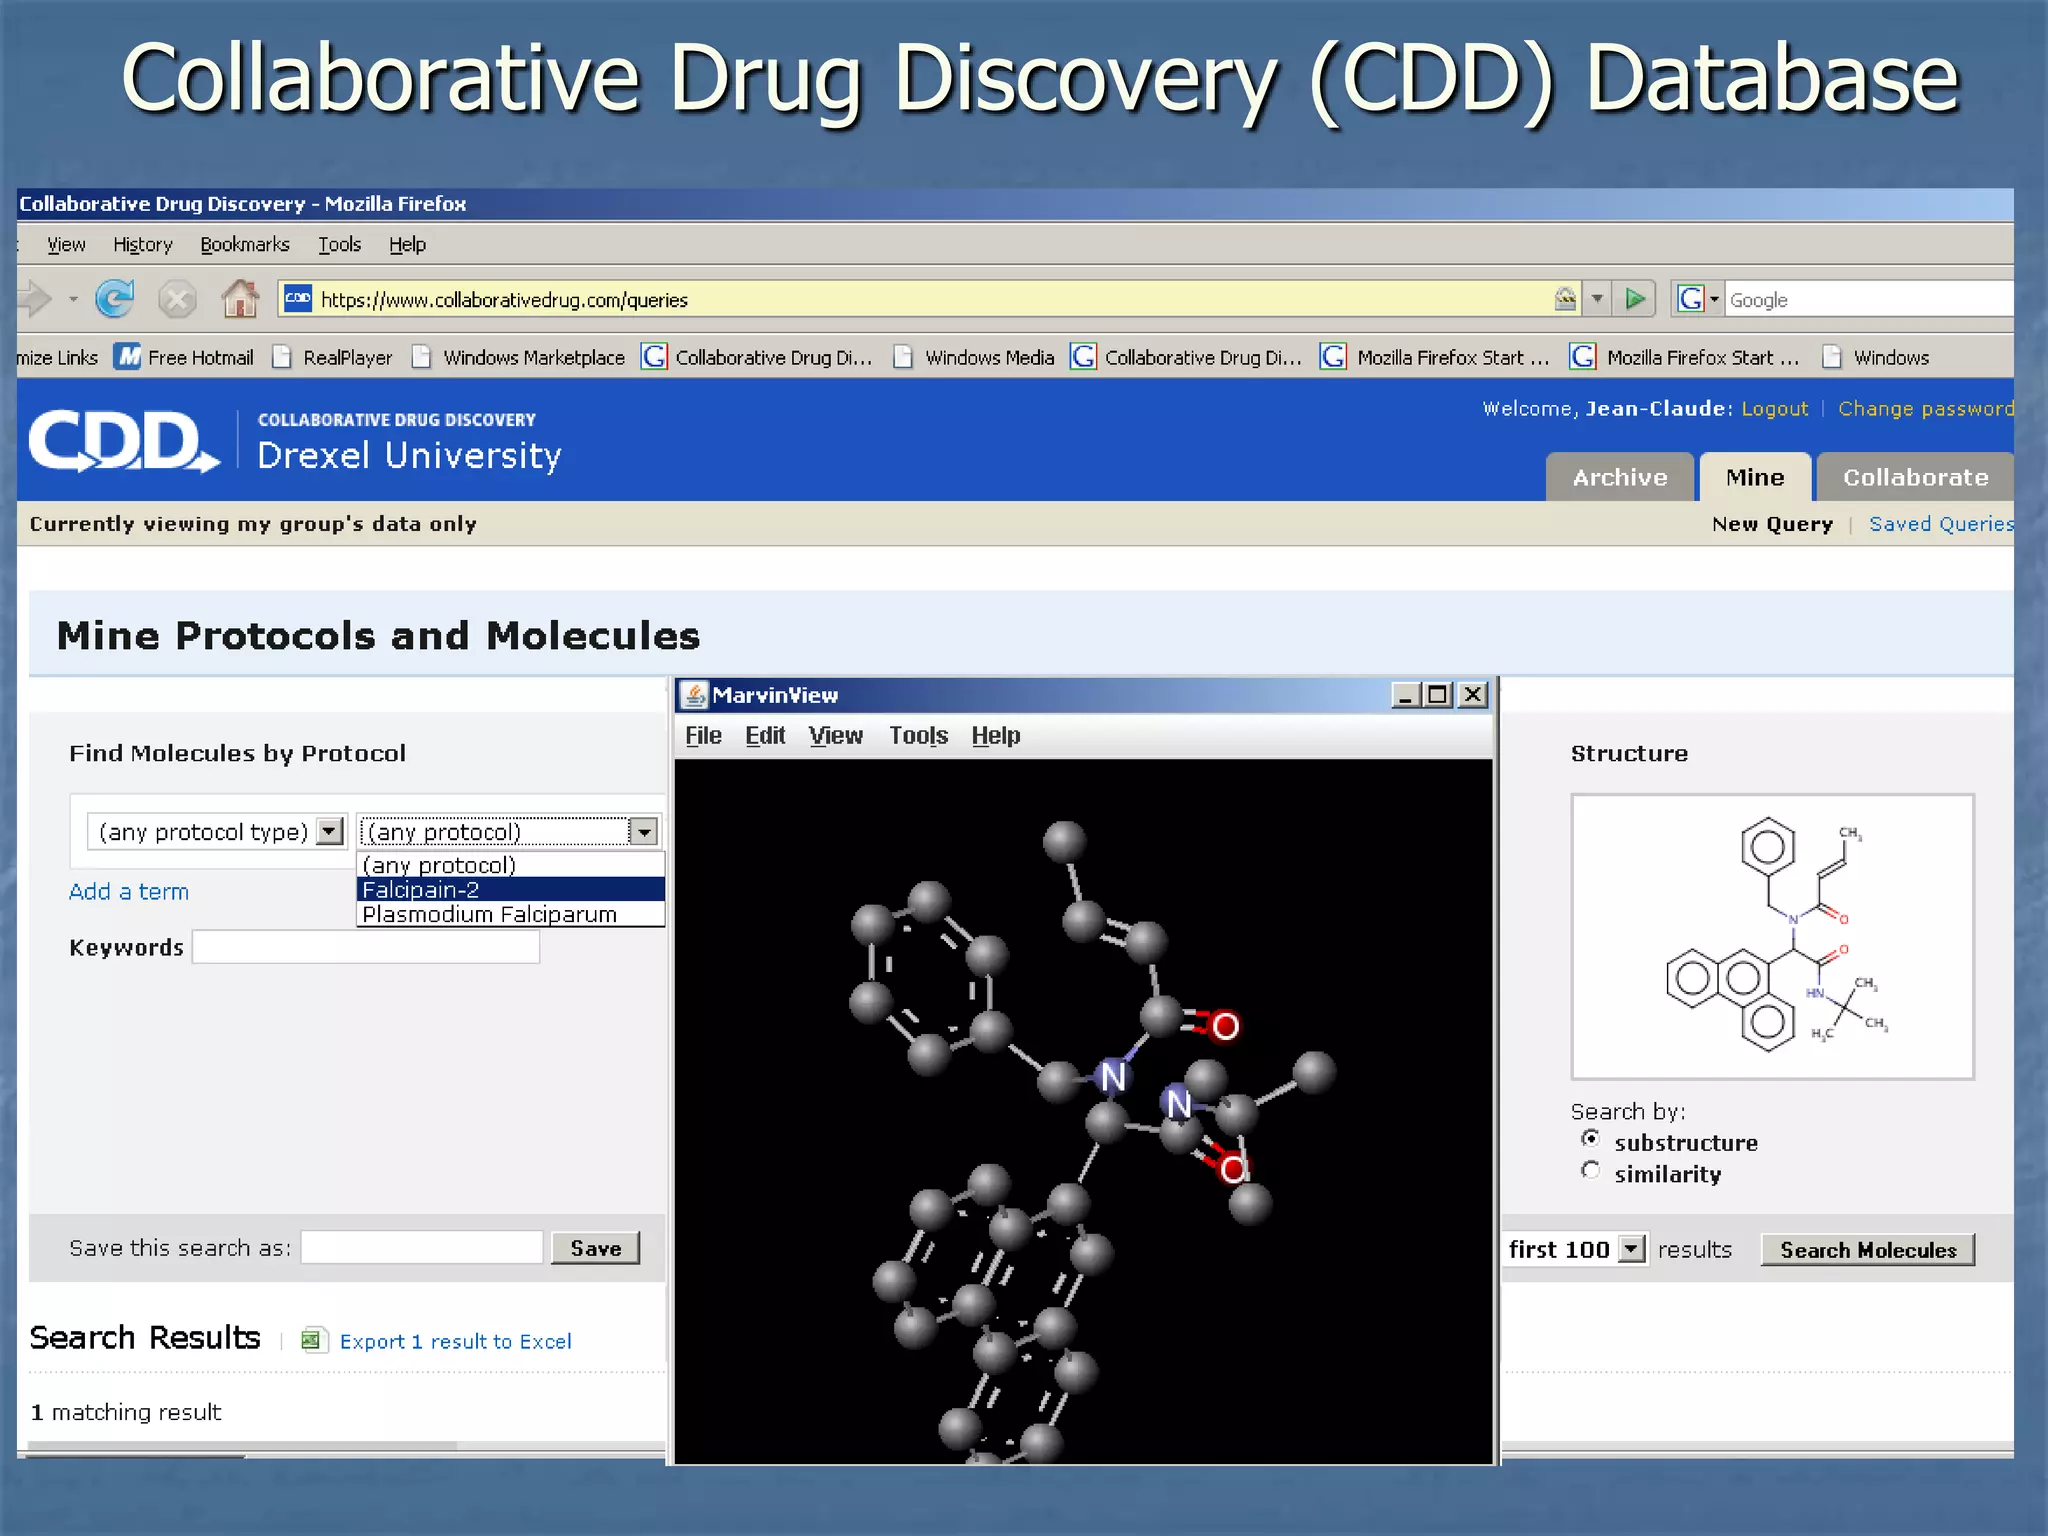This screenshot has width=2048, height=1536.
Task: Click the CDD logo
Action: pyautogui.click(x=123, y=441)
